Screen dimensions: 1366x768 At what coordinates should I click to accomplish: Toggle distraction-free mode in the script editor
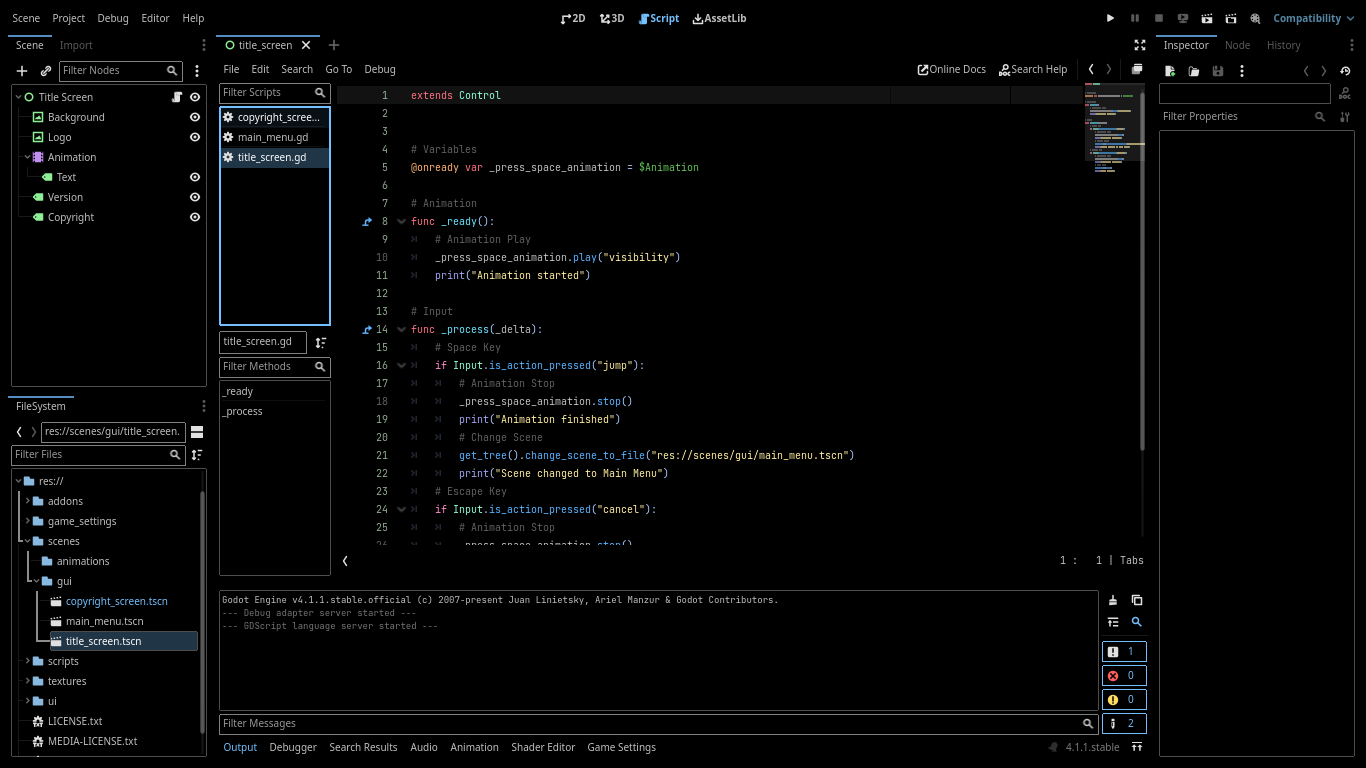(x=1140, y=45)
